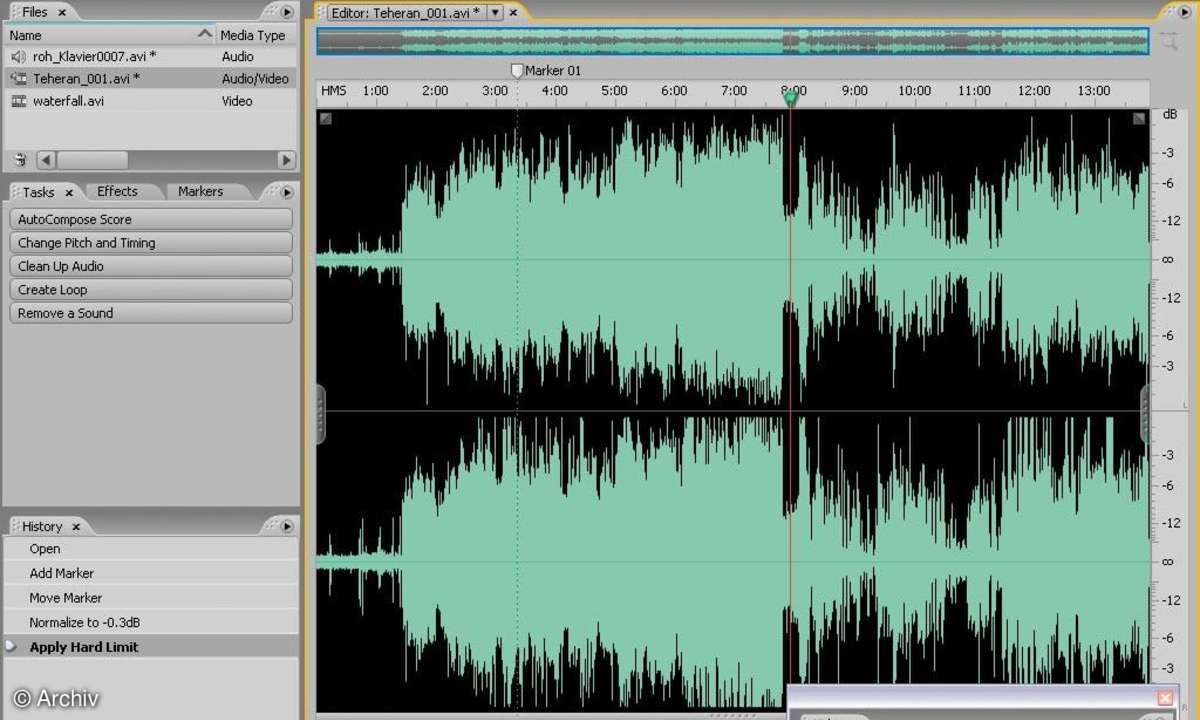Switch to the Markers tab

(200, 191)
